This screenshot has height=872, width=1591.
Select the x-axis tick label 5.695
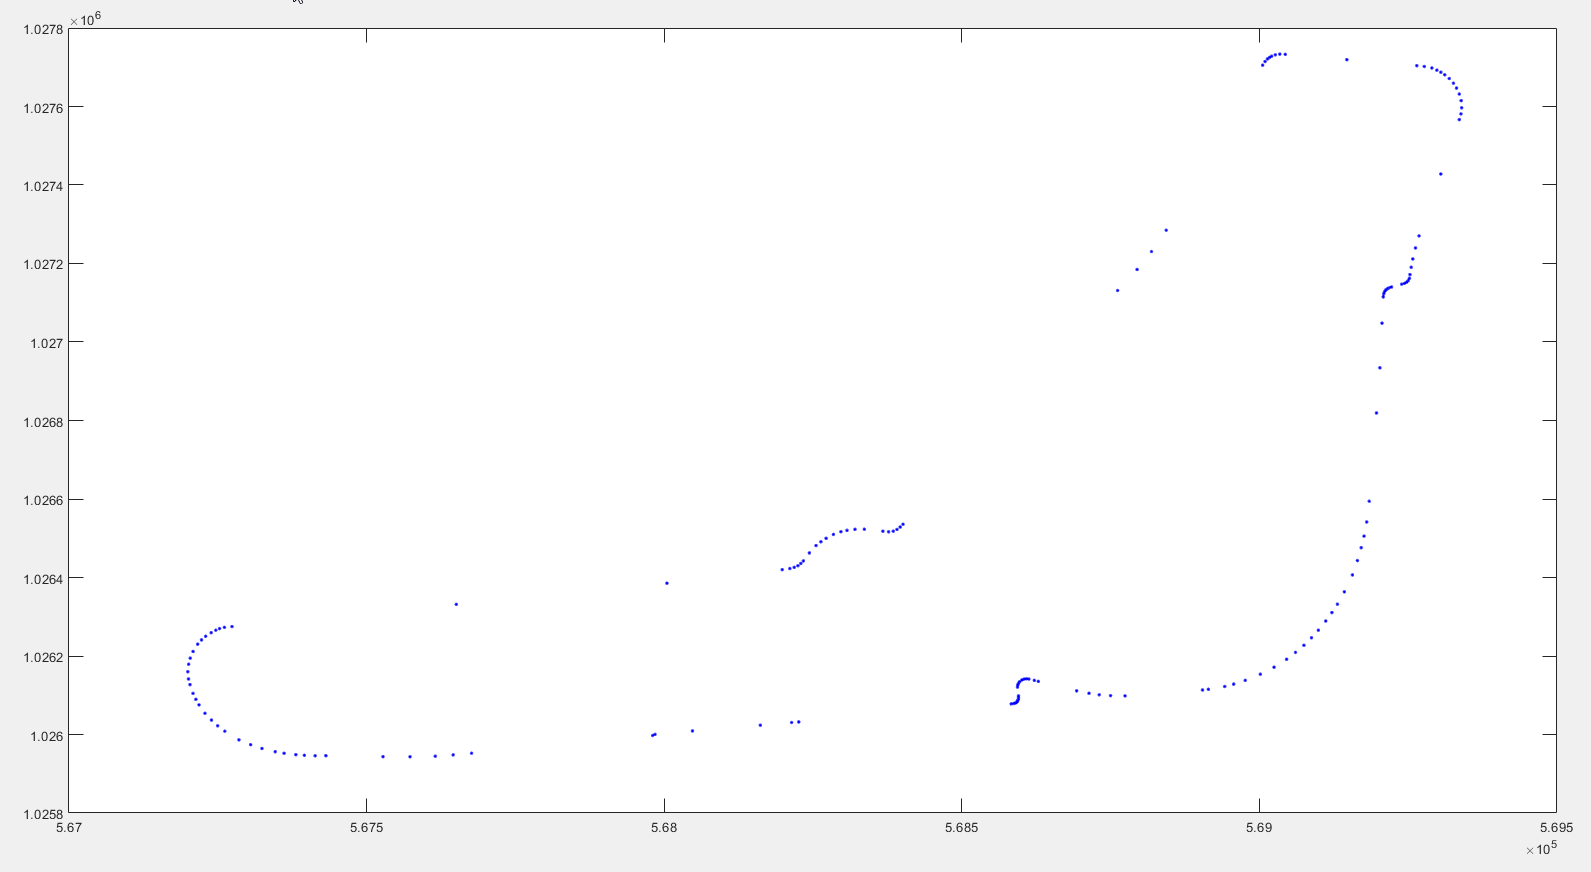pos(1556,828)
